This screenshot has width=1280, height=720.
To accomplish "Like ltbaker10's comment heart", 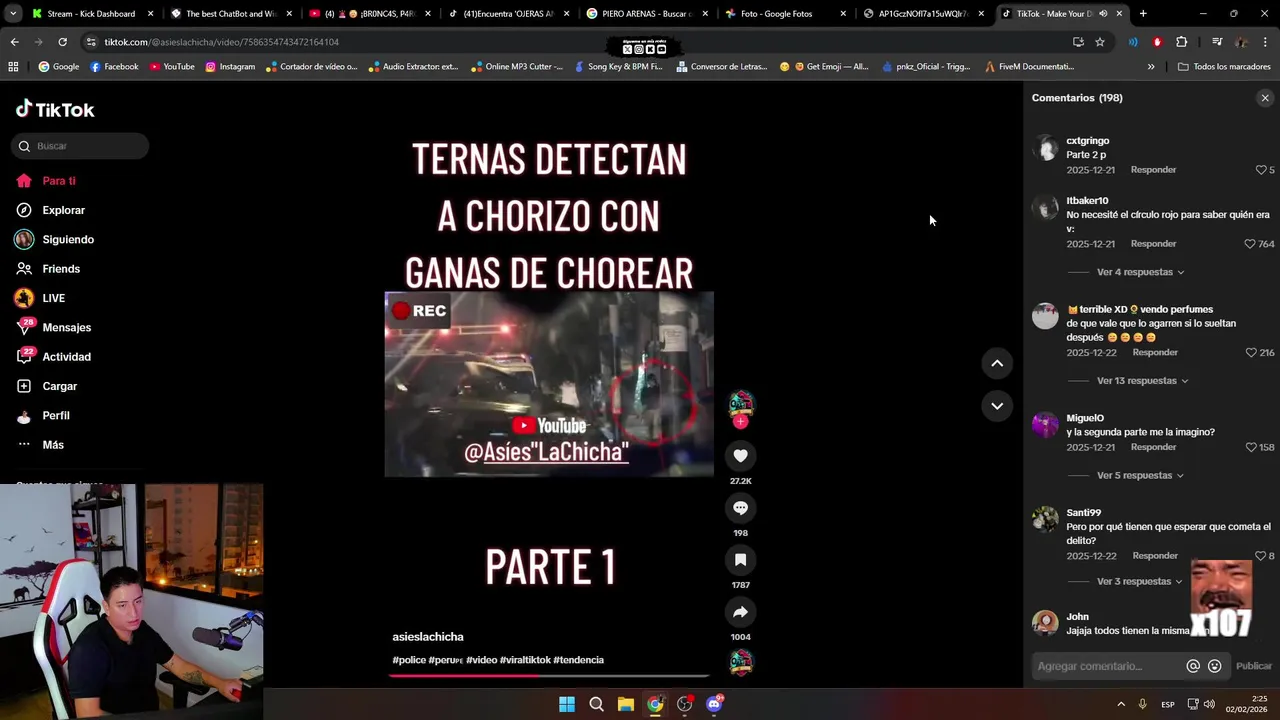I will click(x=1250, y=244).
